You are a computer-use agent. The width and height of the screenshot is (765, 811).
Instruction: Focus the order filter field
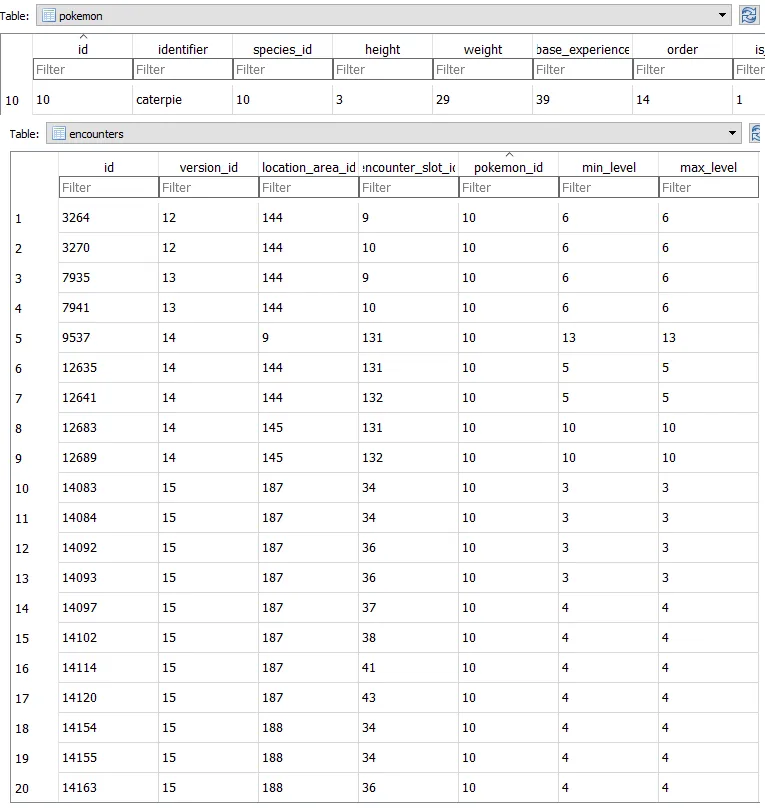point(682,69)
